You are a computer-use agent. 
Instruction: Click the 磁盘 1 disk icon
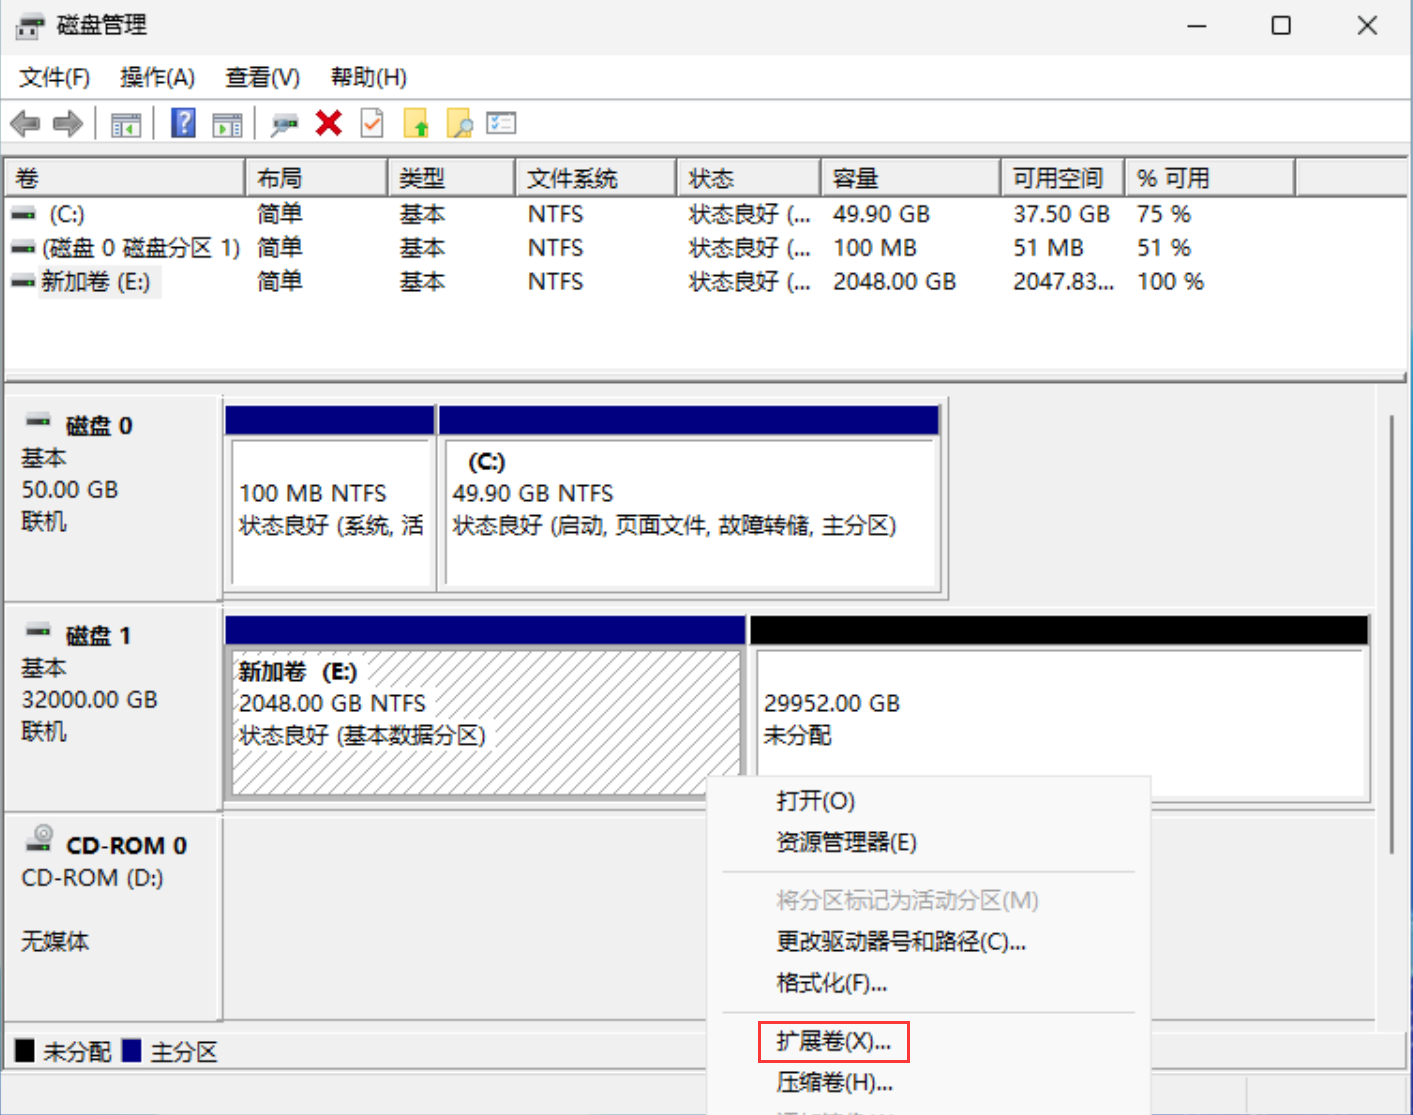[x=38, y=631]
